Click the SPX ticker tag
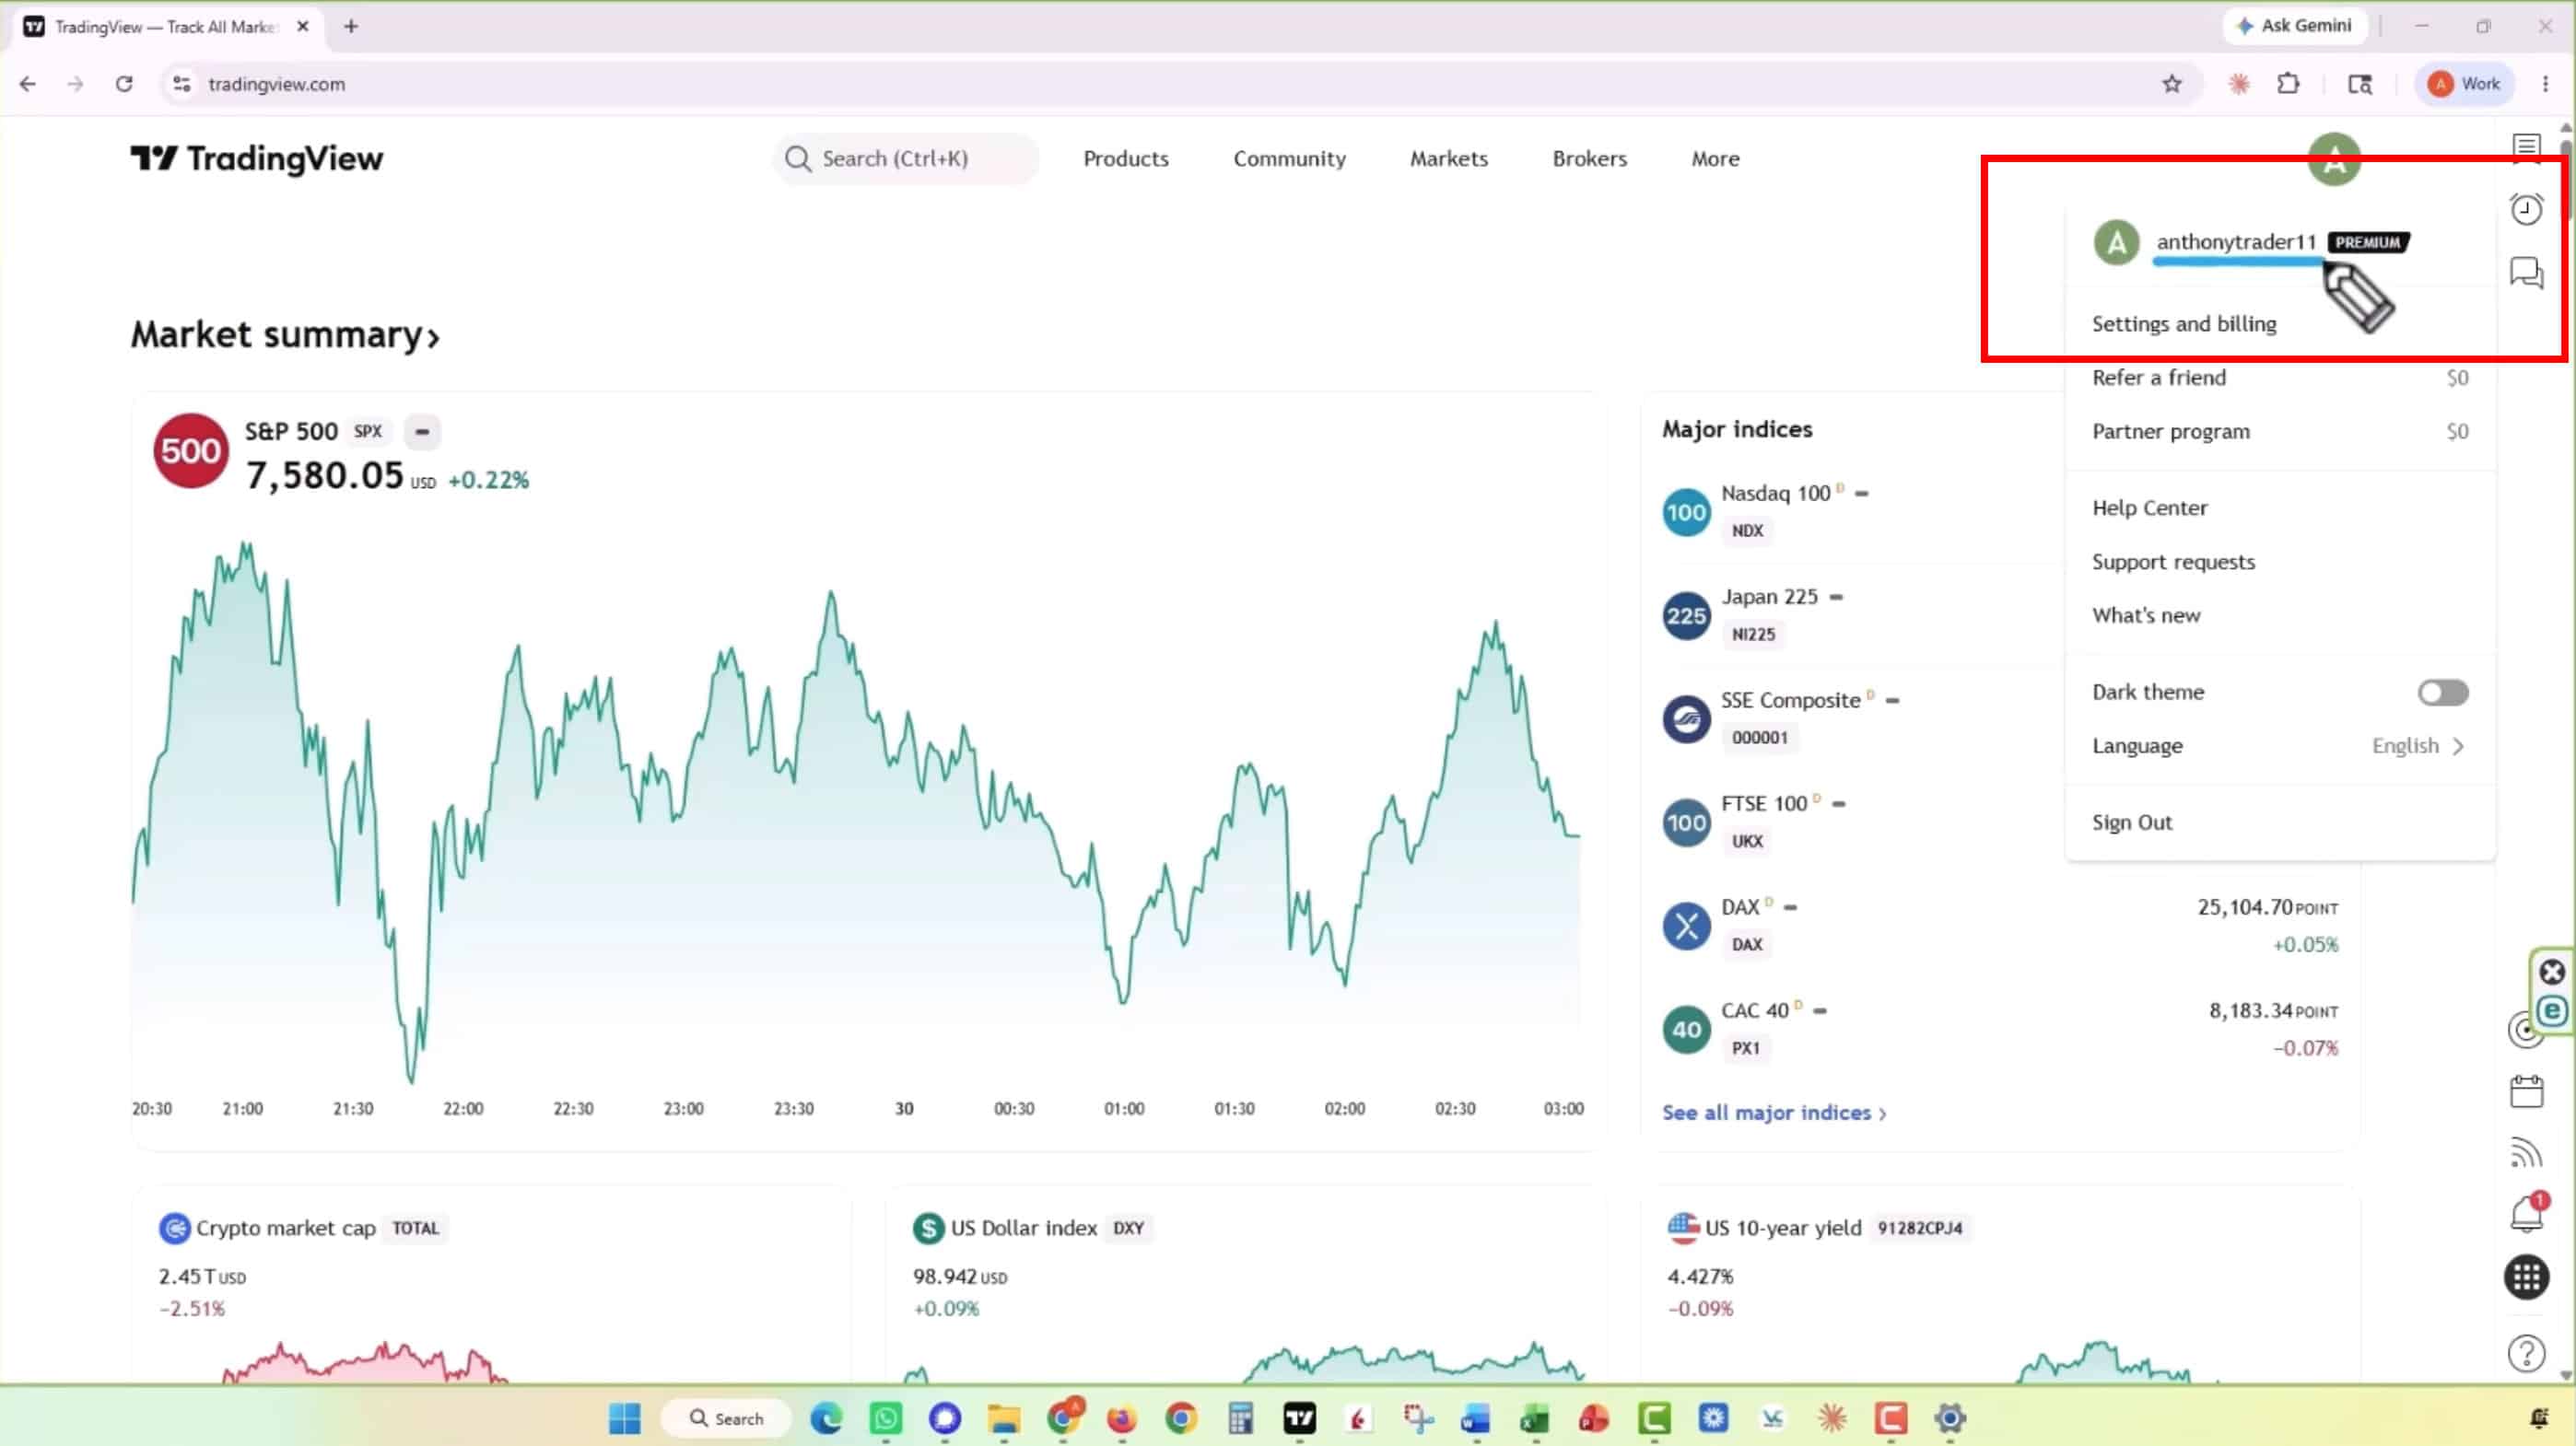Viewport: 2576px width, 1446px height. click(368, 432)
